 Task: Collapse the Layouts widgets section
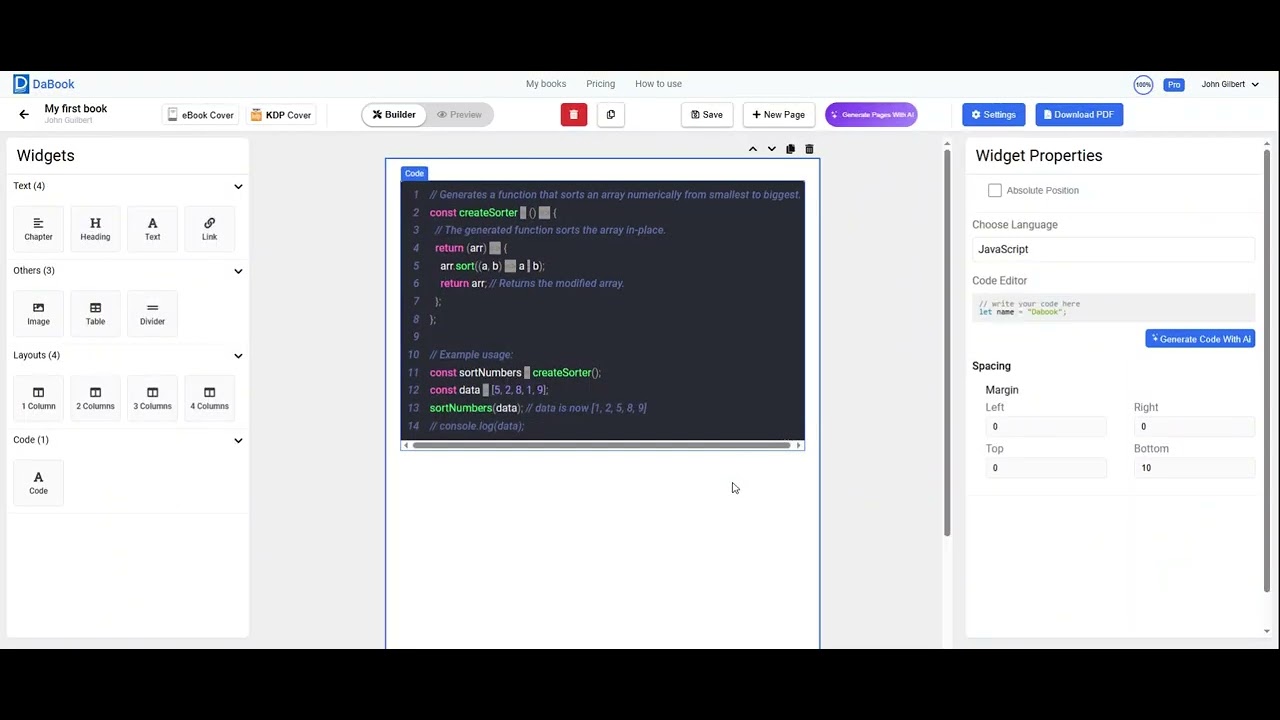pyautogui.click(x=238, y=355)
